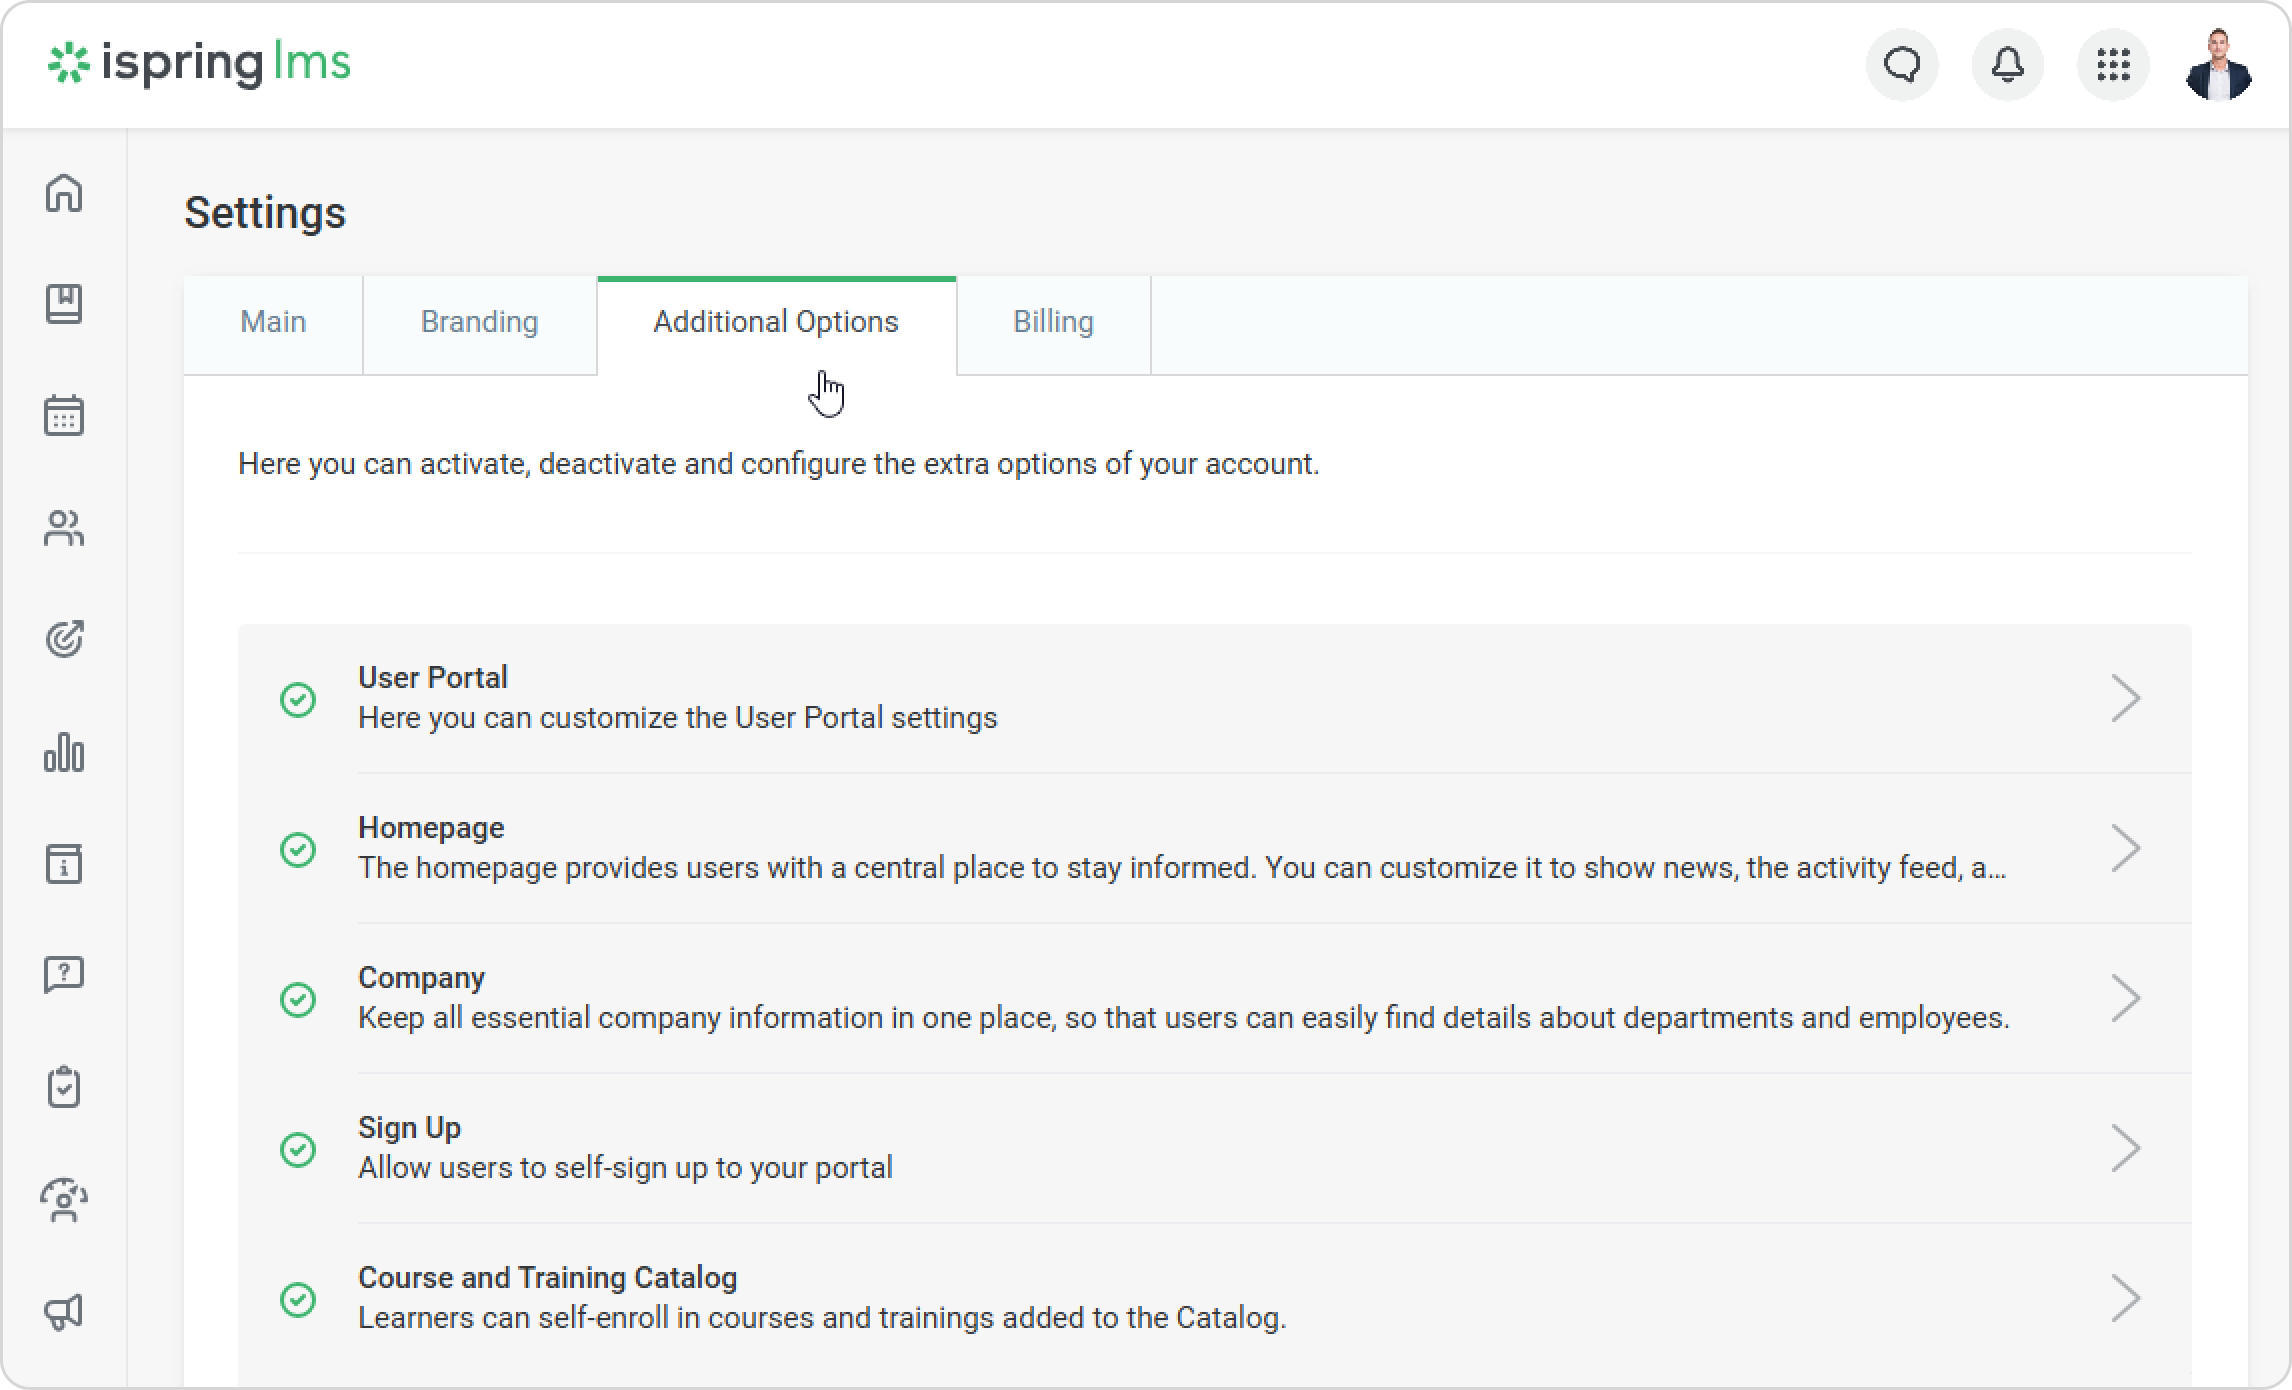Image resolution: width=2292 pixels, height=1390 pixels.
Task: Click the notification bell icon
Action: pyautogui.click(x=2007, y=65)
